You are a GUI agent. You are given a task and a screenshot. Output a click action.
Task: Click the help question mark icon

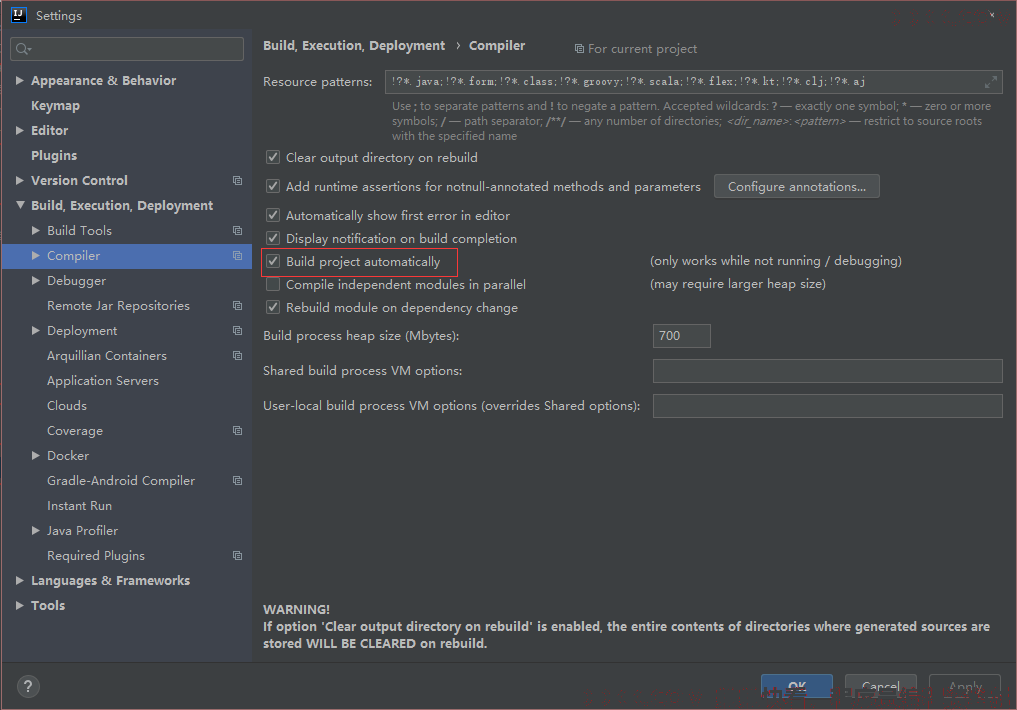click(x=28, y=686)
